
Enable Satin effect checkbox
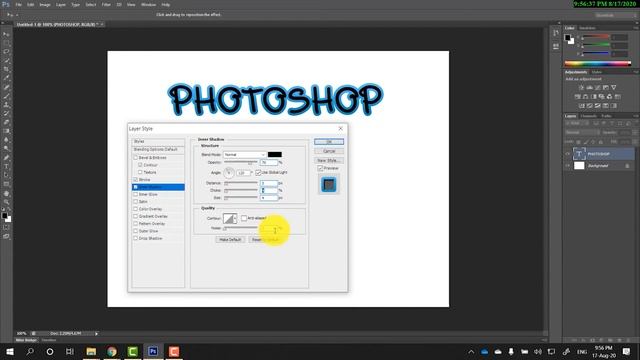pos(136,202)
